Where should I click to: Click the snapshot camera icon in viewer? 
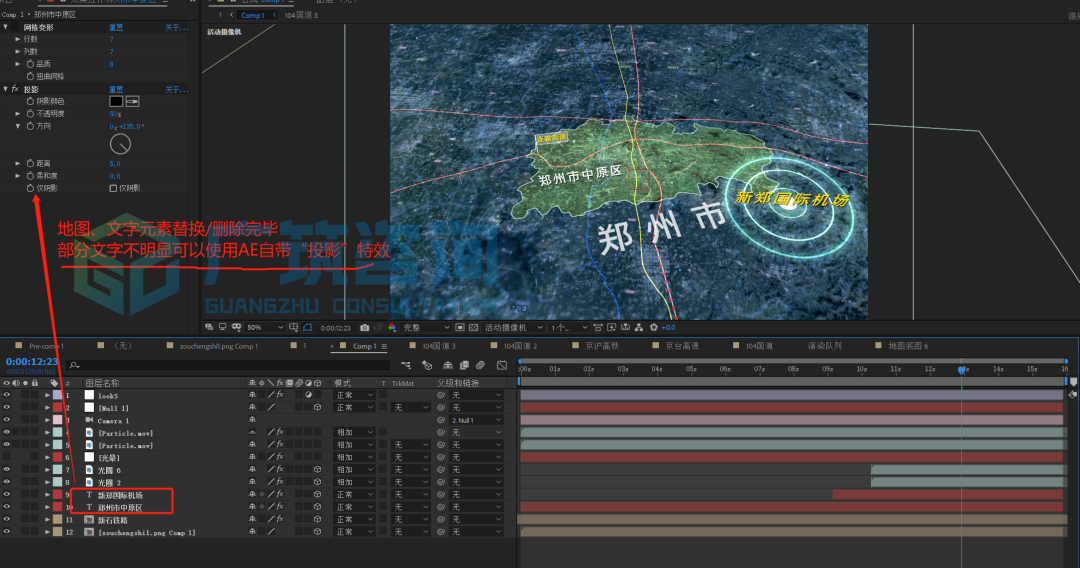click(364, 327)
